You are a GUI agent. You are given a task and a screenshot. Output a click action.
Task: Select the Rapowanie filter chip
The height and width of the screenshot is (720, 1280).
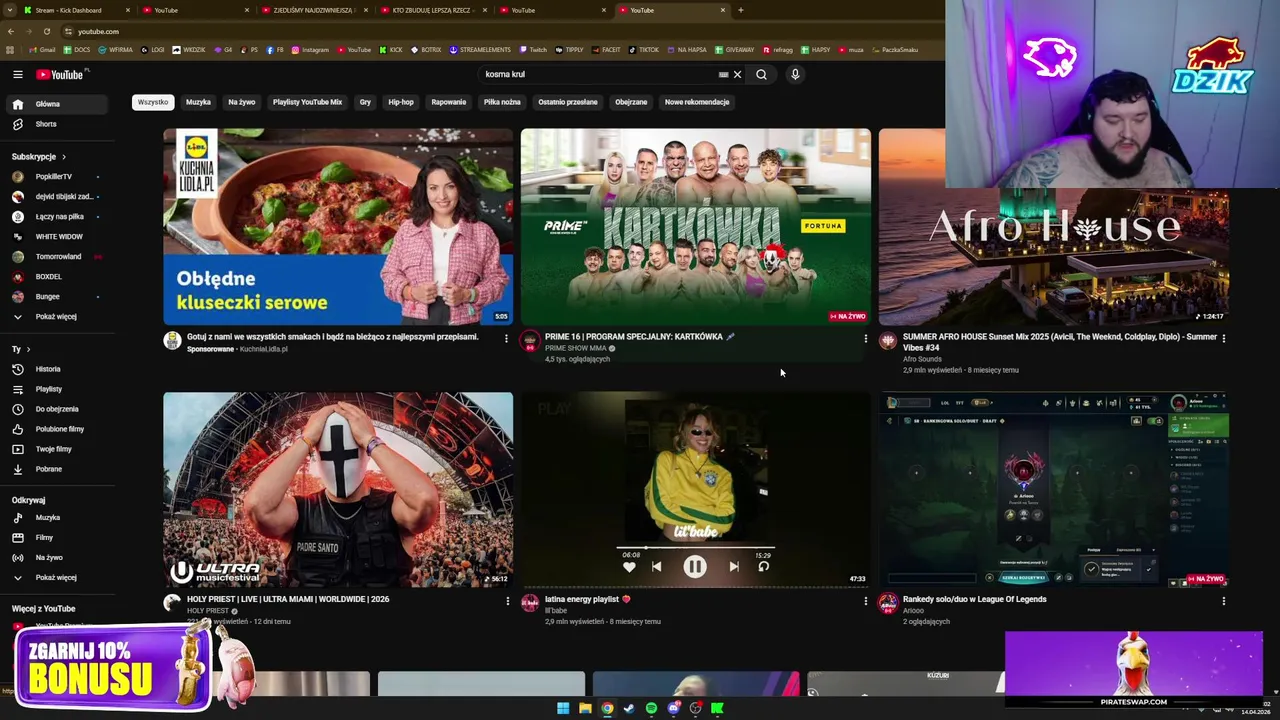(449, 102)
